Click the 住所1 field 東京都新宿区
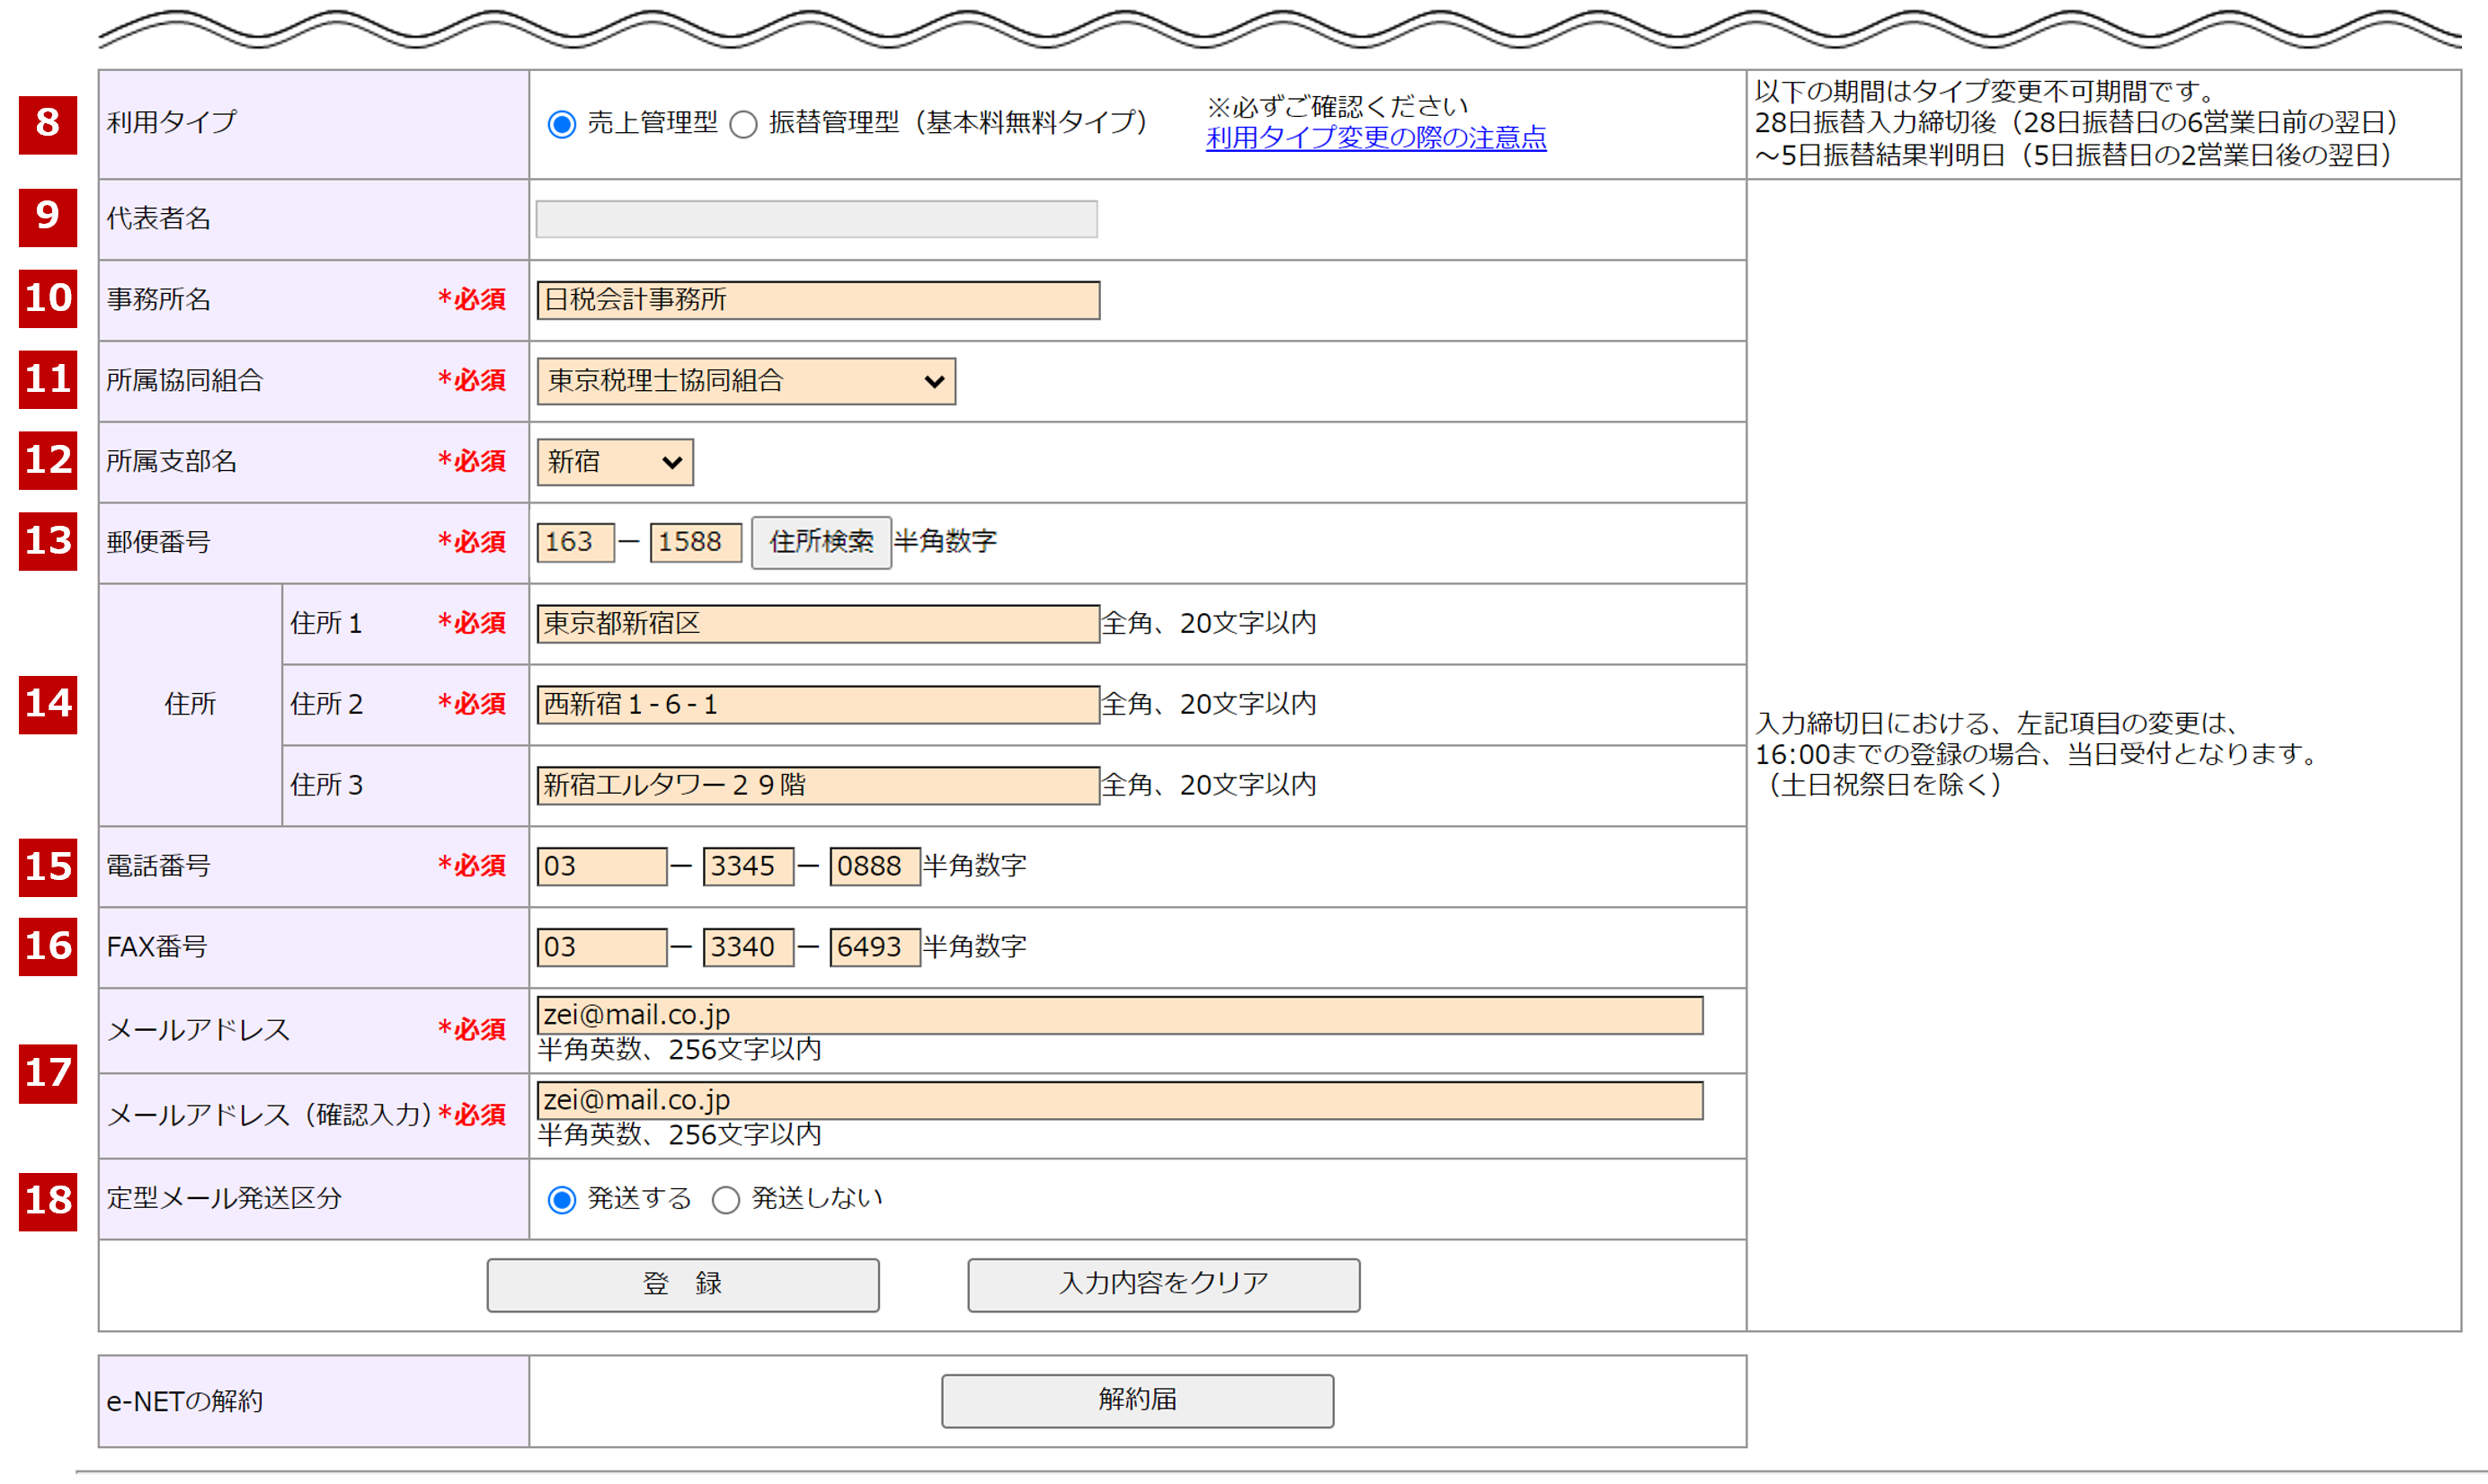 click(x=817, y=623)
